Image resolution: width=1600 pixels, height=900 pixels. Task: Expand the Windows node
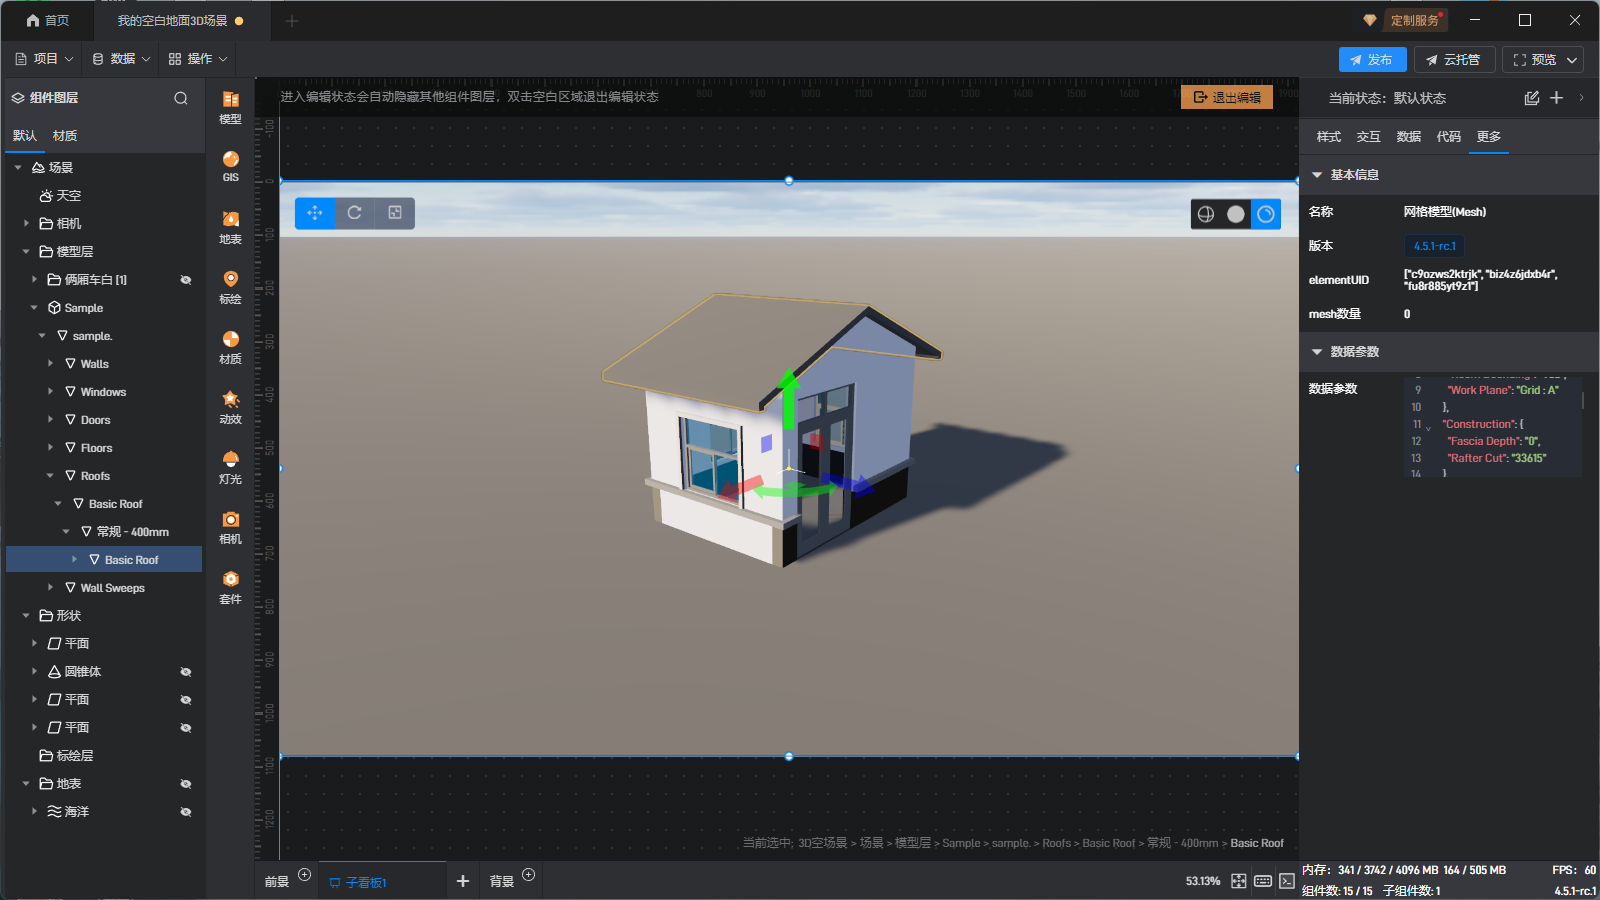point(50,392)
